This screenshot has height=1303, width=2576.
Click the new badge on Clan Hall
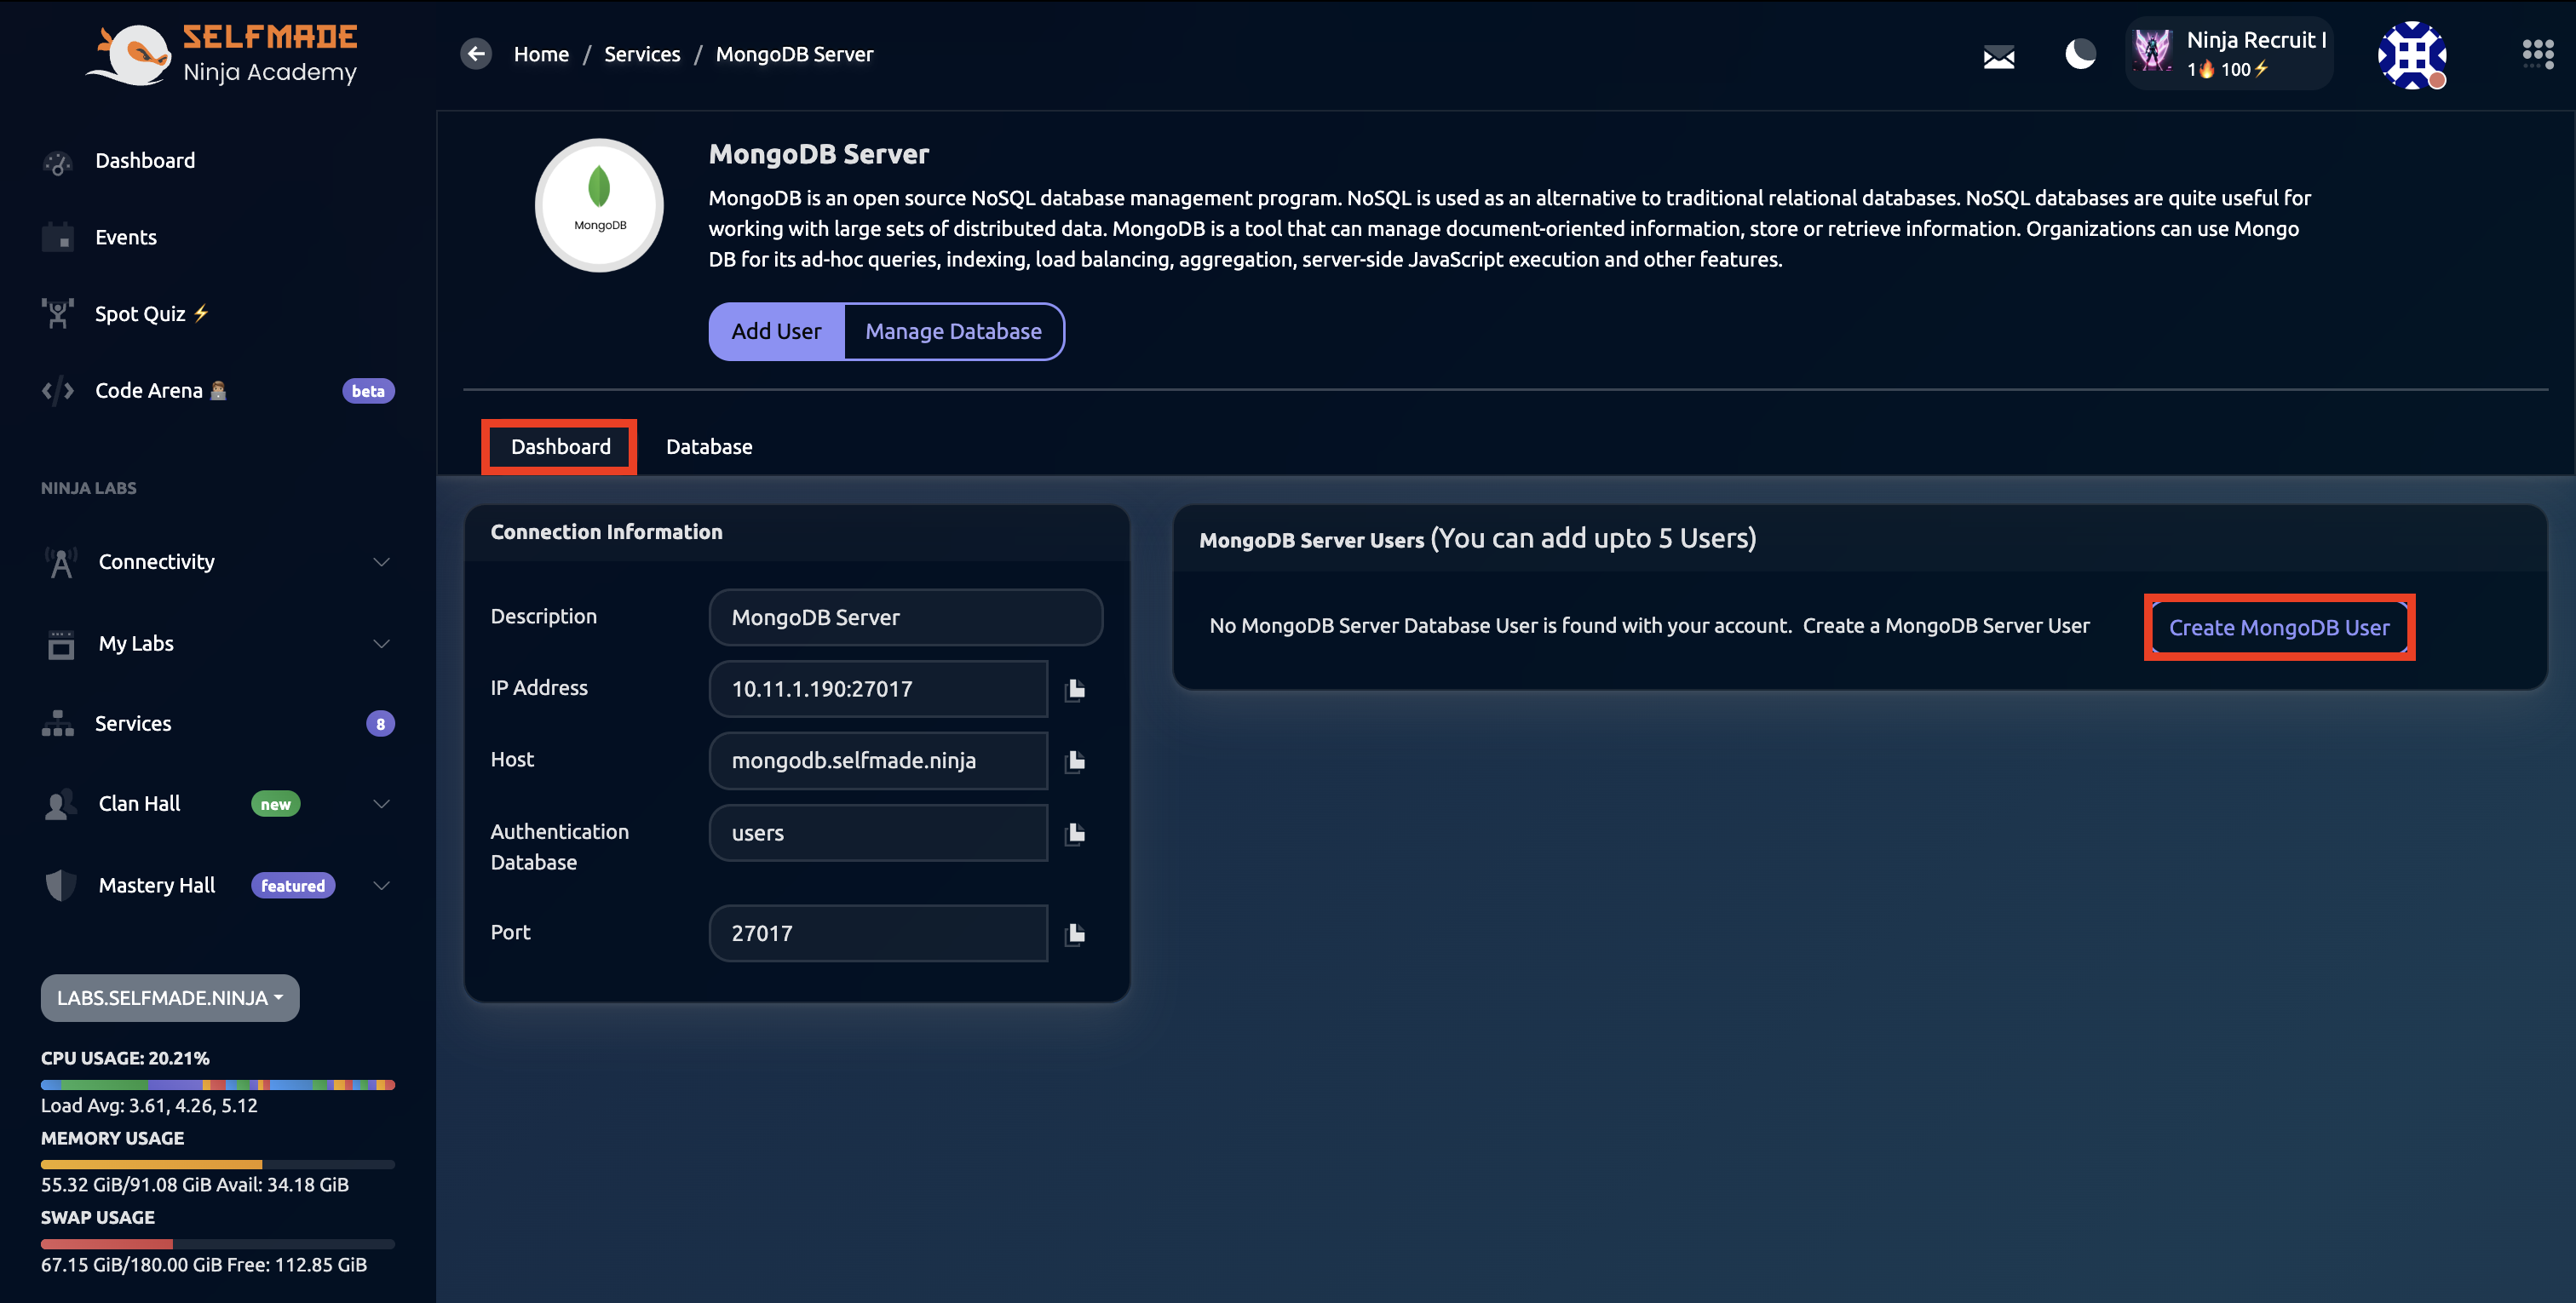pyautogui.click(x=275, y=804)
